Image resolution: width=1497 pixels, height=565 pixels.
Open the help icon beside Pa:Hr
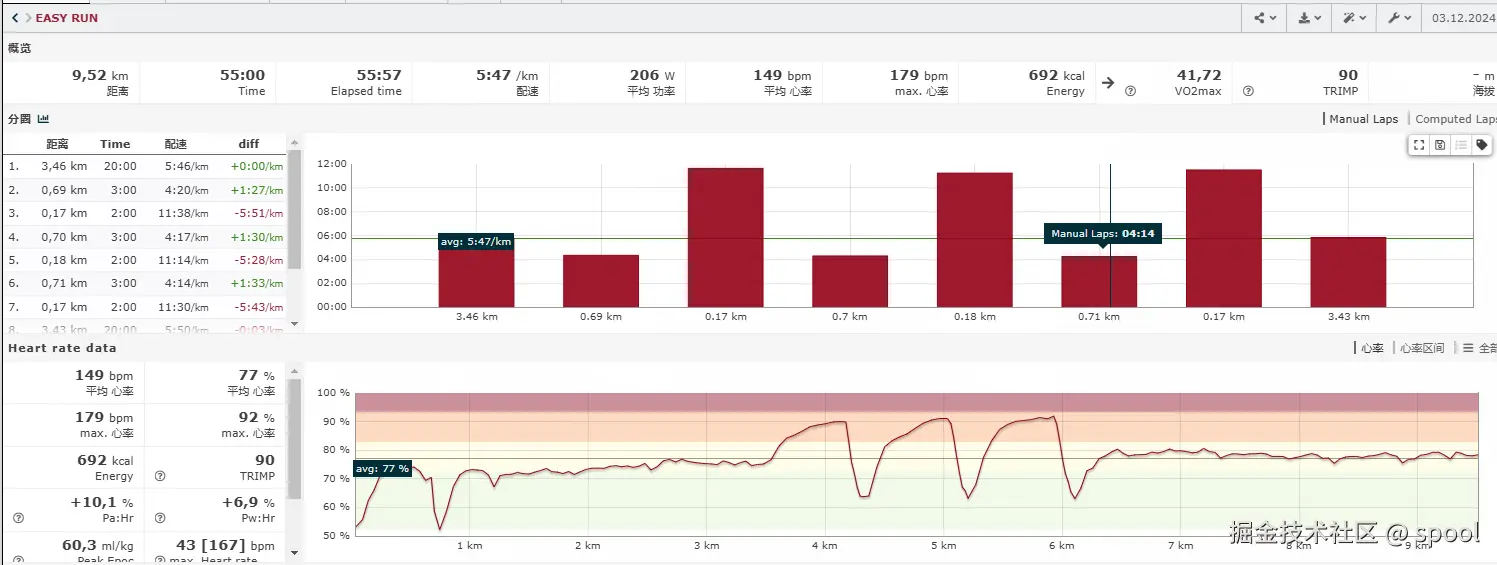pos(18,518)
